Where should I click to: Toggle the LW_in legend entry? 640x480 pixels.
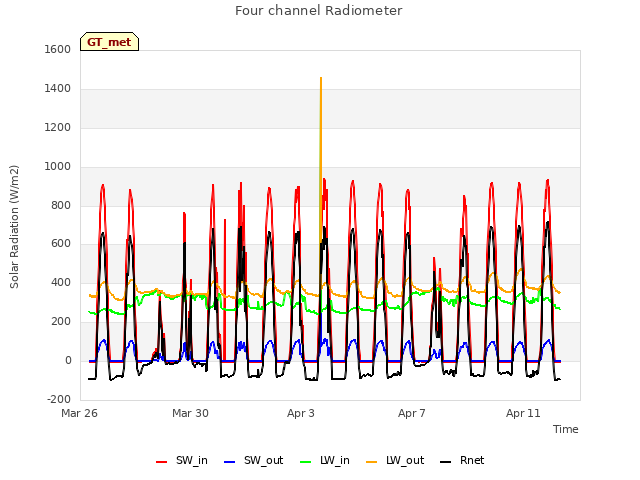pyautogui.click(x=325, y=460)
